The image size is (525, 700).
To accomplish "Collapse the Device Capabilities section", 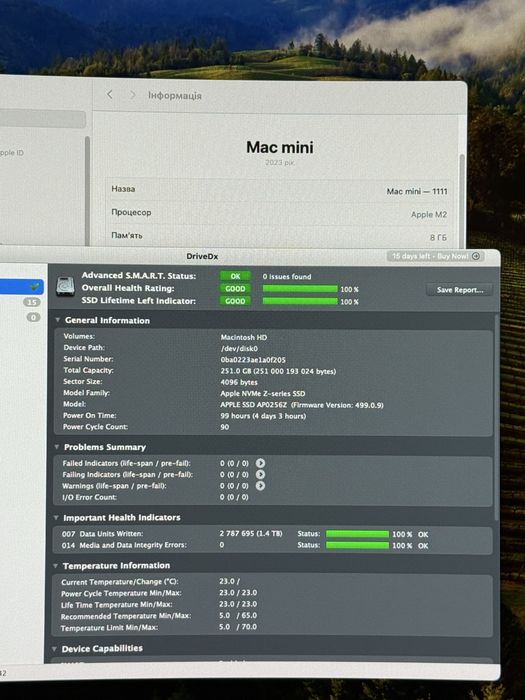I will click(x=54, y=649).
